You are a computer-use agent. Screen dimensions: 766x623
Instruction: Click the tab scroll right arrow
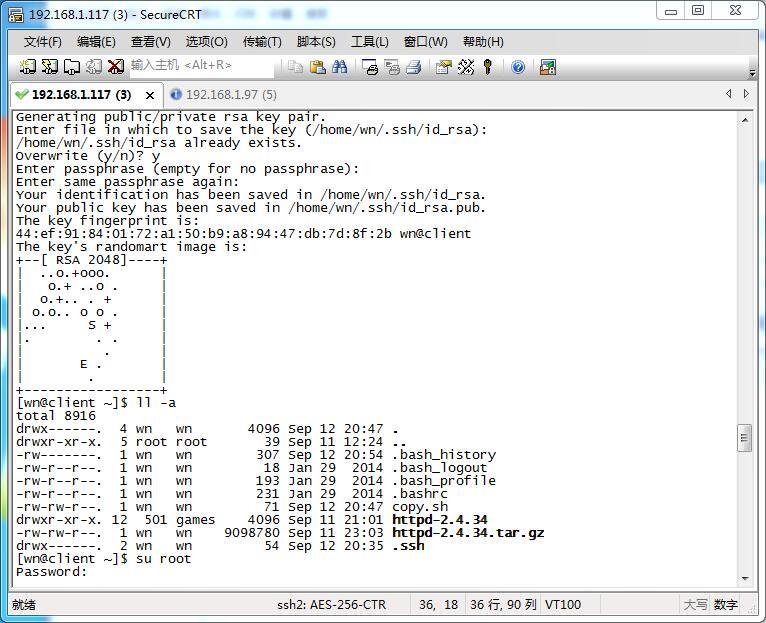point(746,94)
